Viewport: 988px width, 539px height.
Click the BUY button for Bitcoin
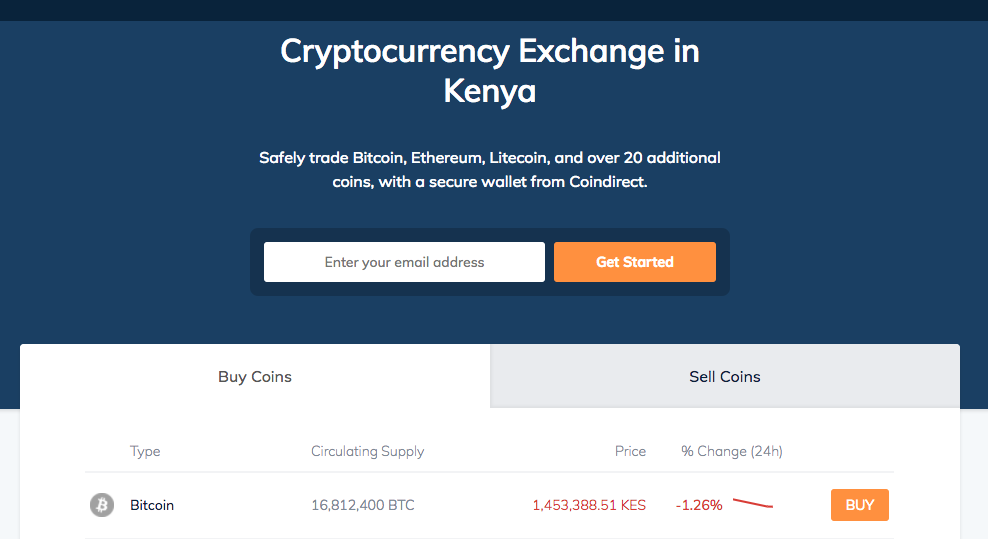(859, 505)
